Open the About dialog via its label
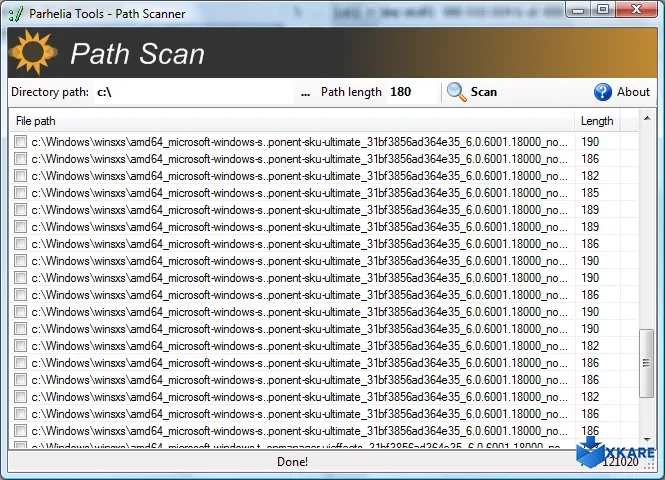Viewport: 665px width, 480px height. click(x=633, y=92)
